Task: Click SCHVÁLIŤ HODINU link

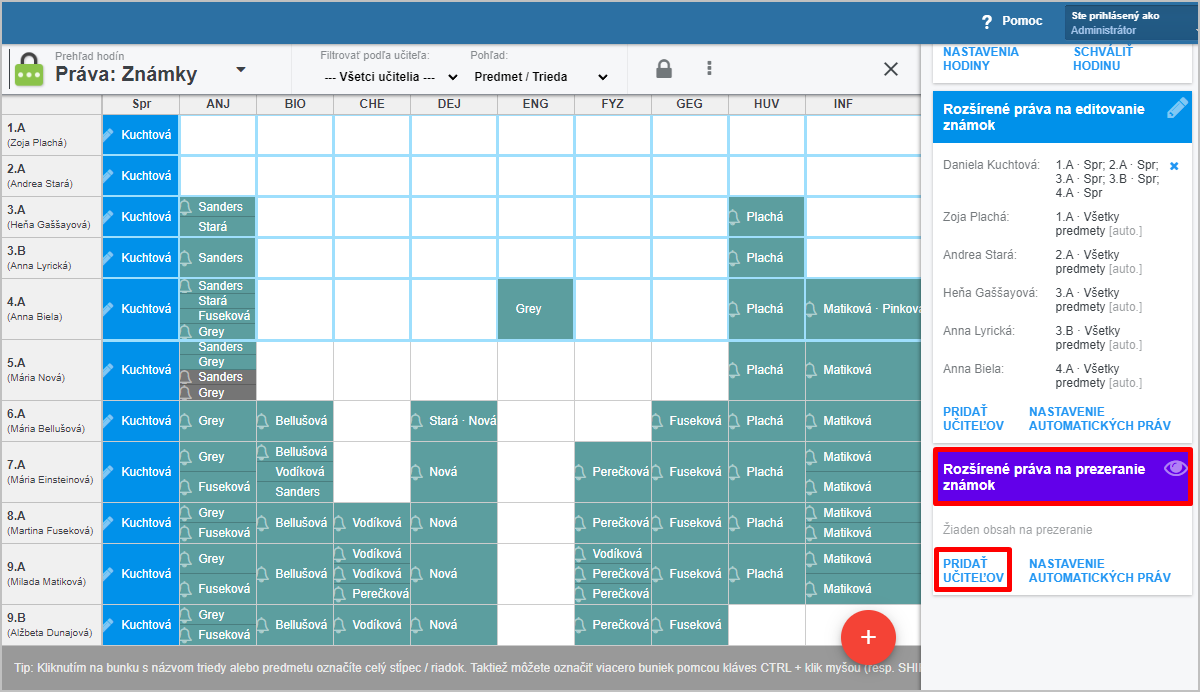Action: point(1103,59)
